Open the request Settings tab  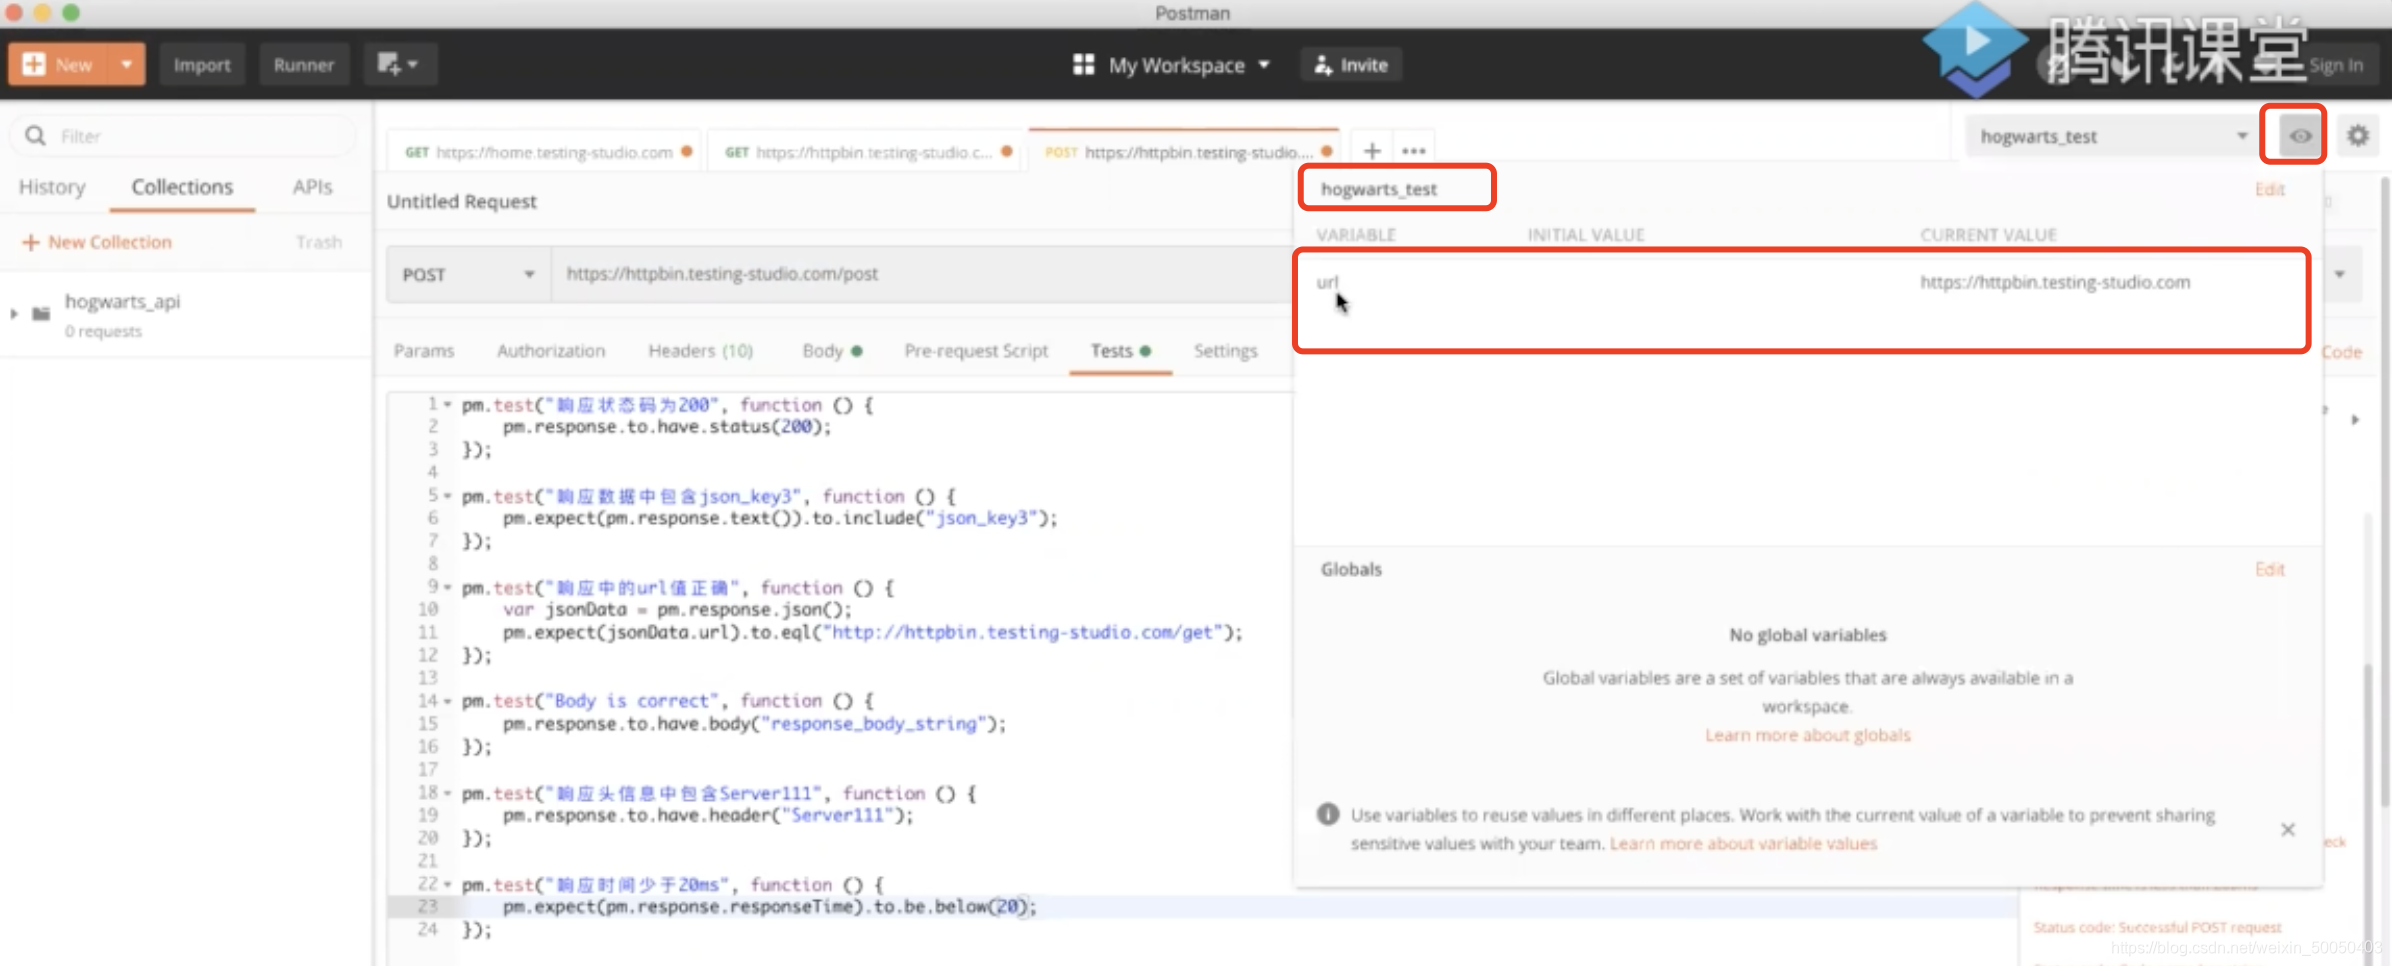click(1225, 351)
